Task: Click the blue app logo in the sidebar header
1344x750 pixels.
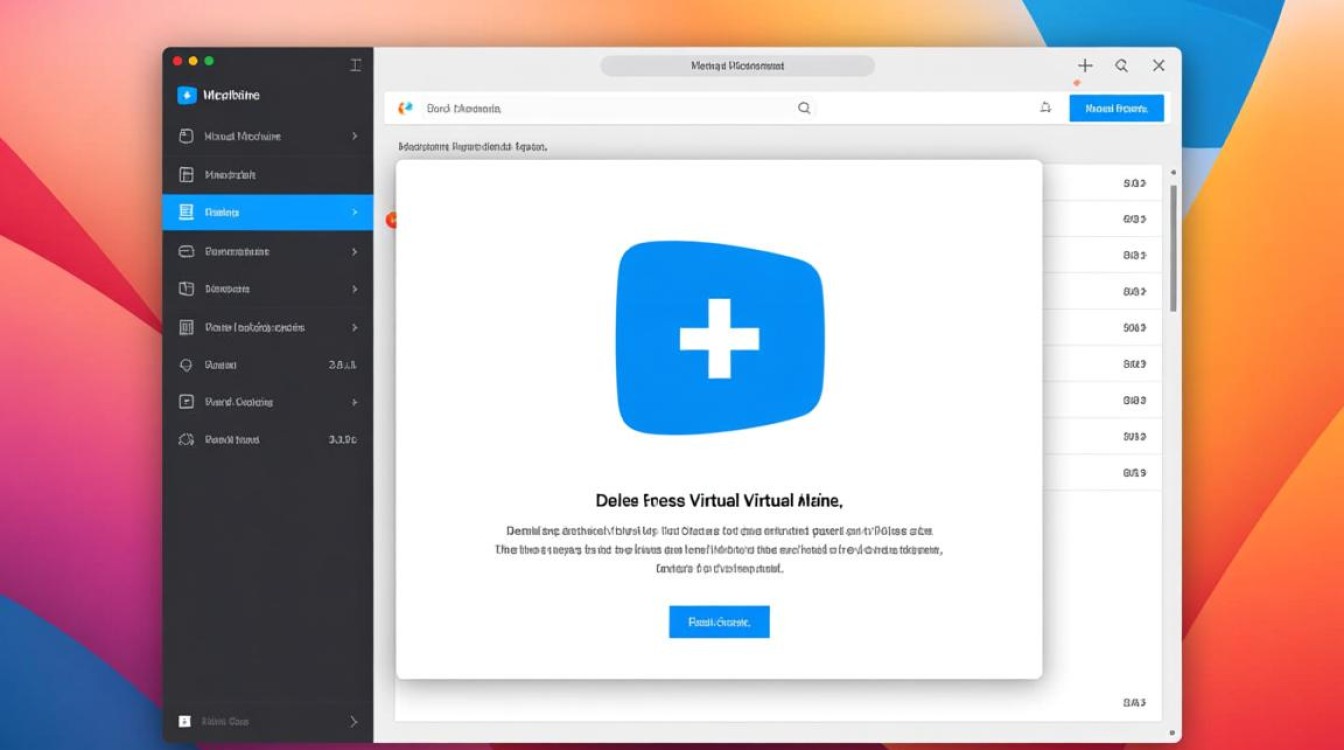Action: click(186, 95)
